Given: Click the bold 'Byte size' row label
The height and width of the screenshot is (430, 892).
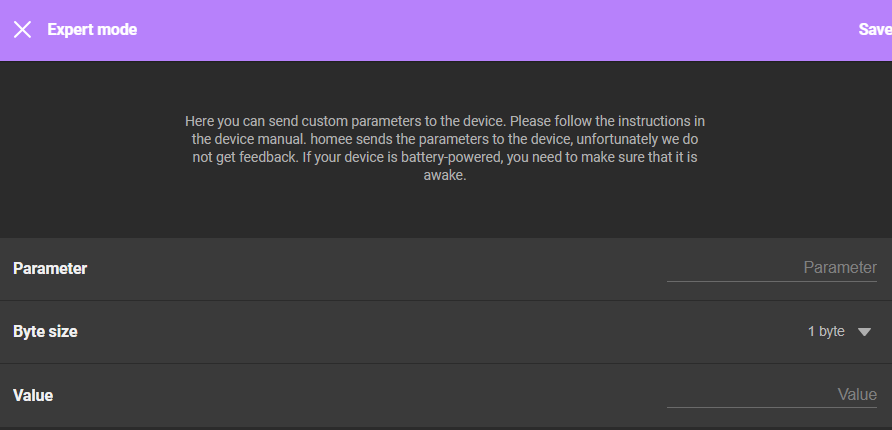Looking at the screenshot, I should tap(46, 332).
